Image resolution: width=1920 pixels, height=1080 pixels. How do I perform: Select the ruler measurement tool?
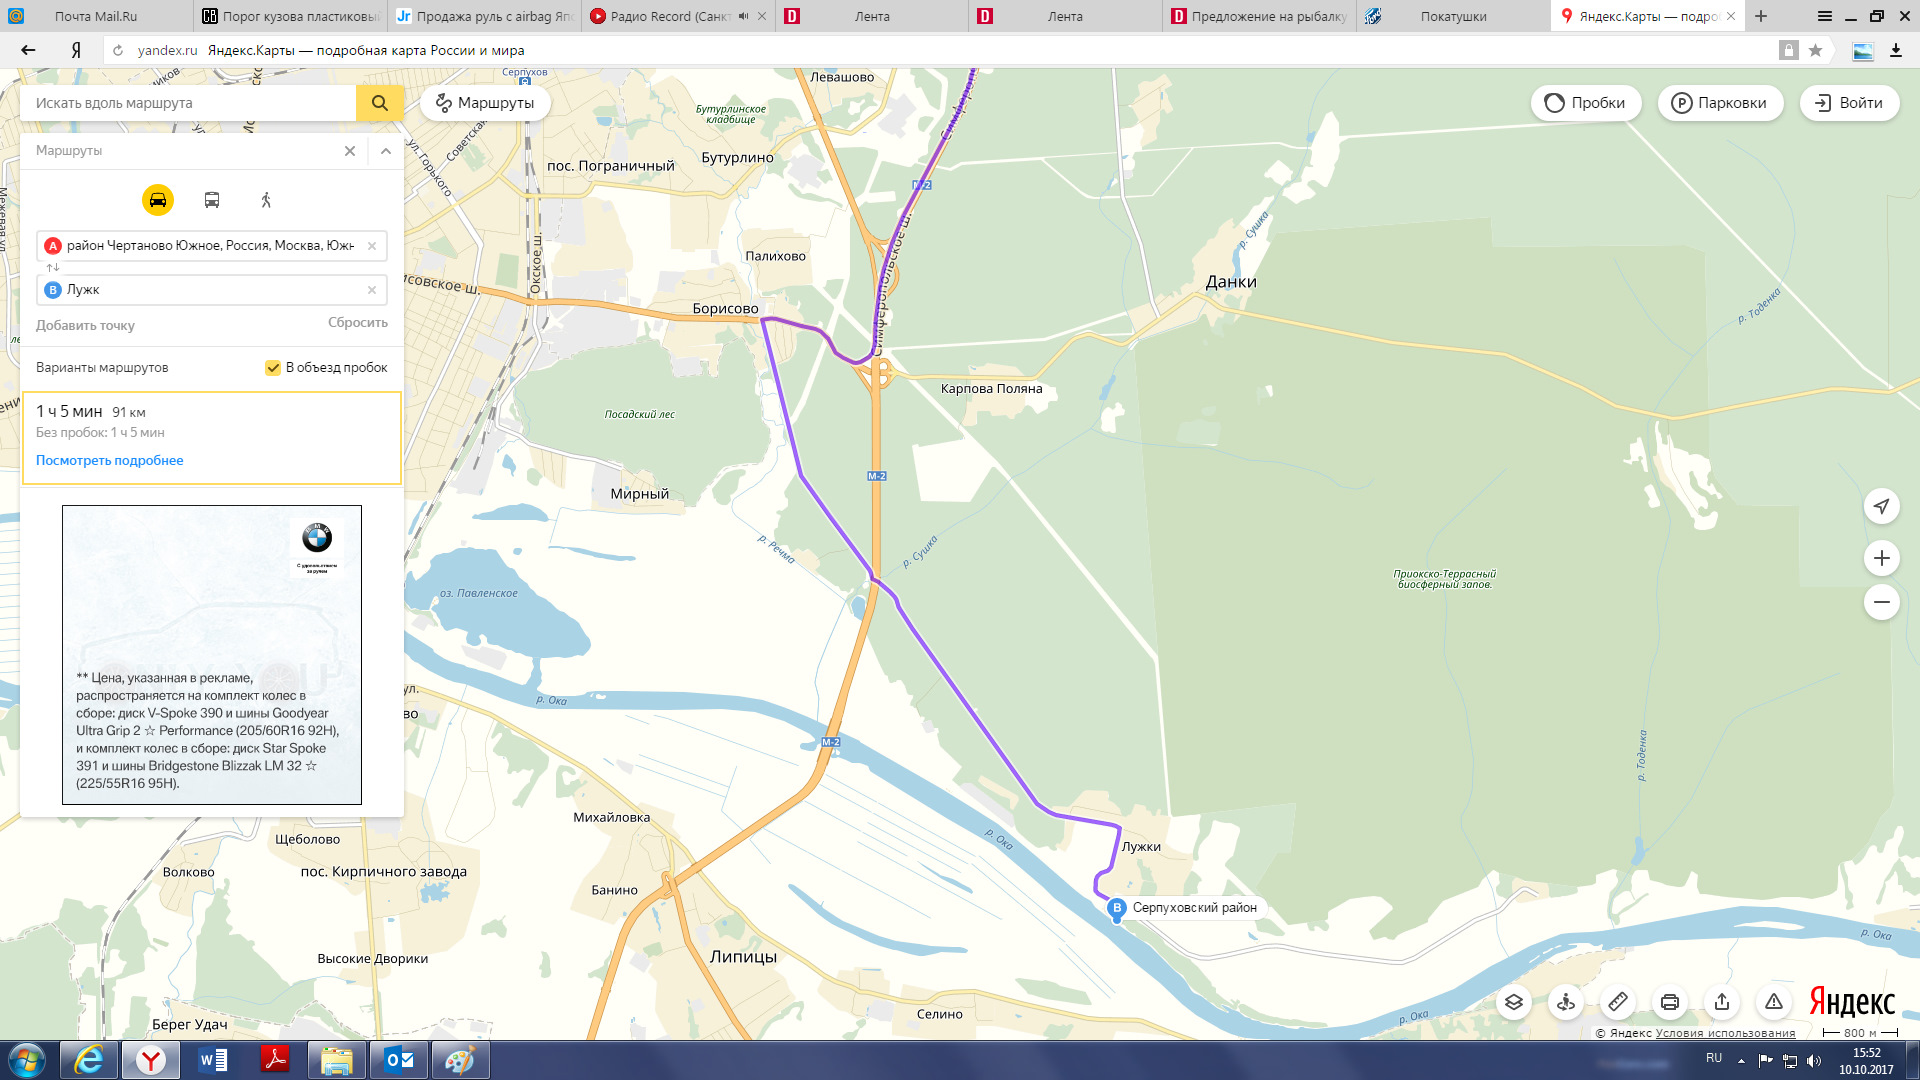tap(1618, 1002)
